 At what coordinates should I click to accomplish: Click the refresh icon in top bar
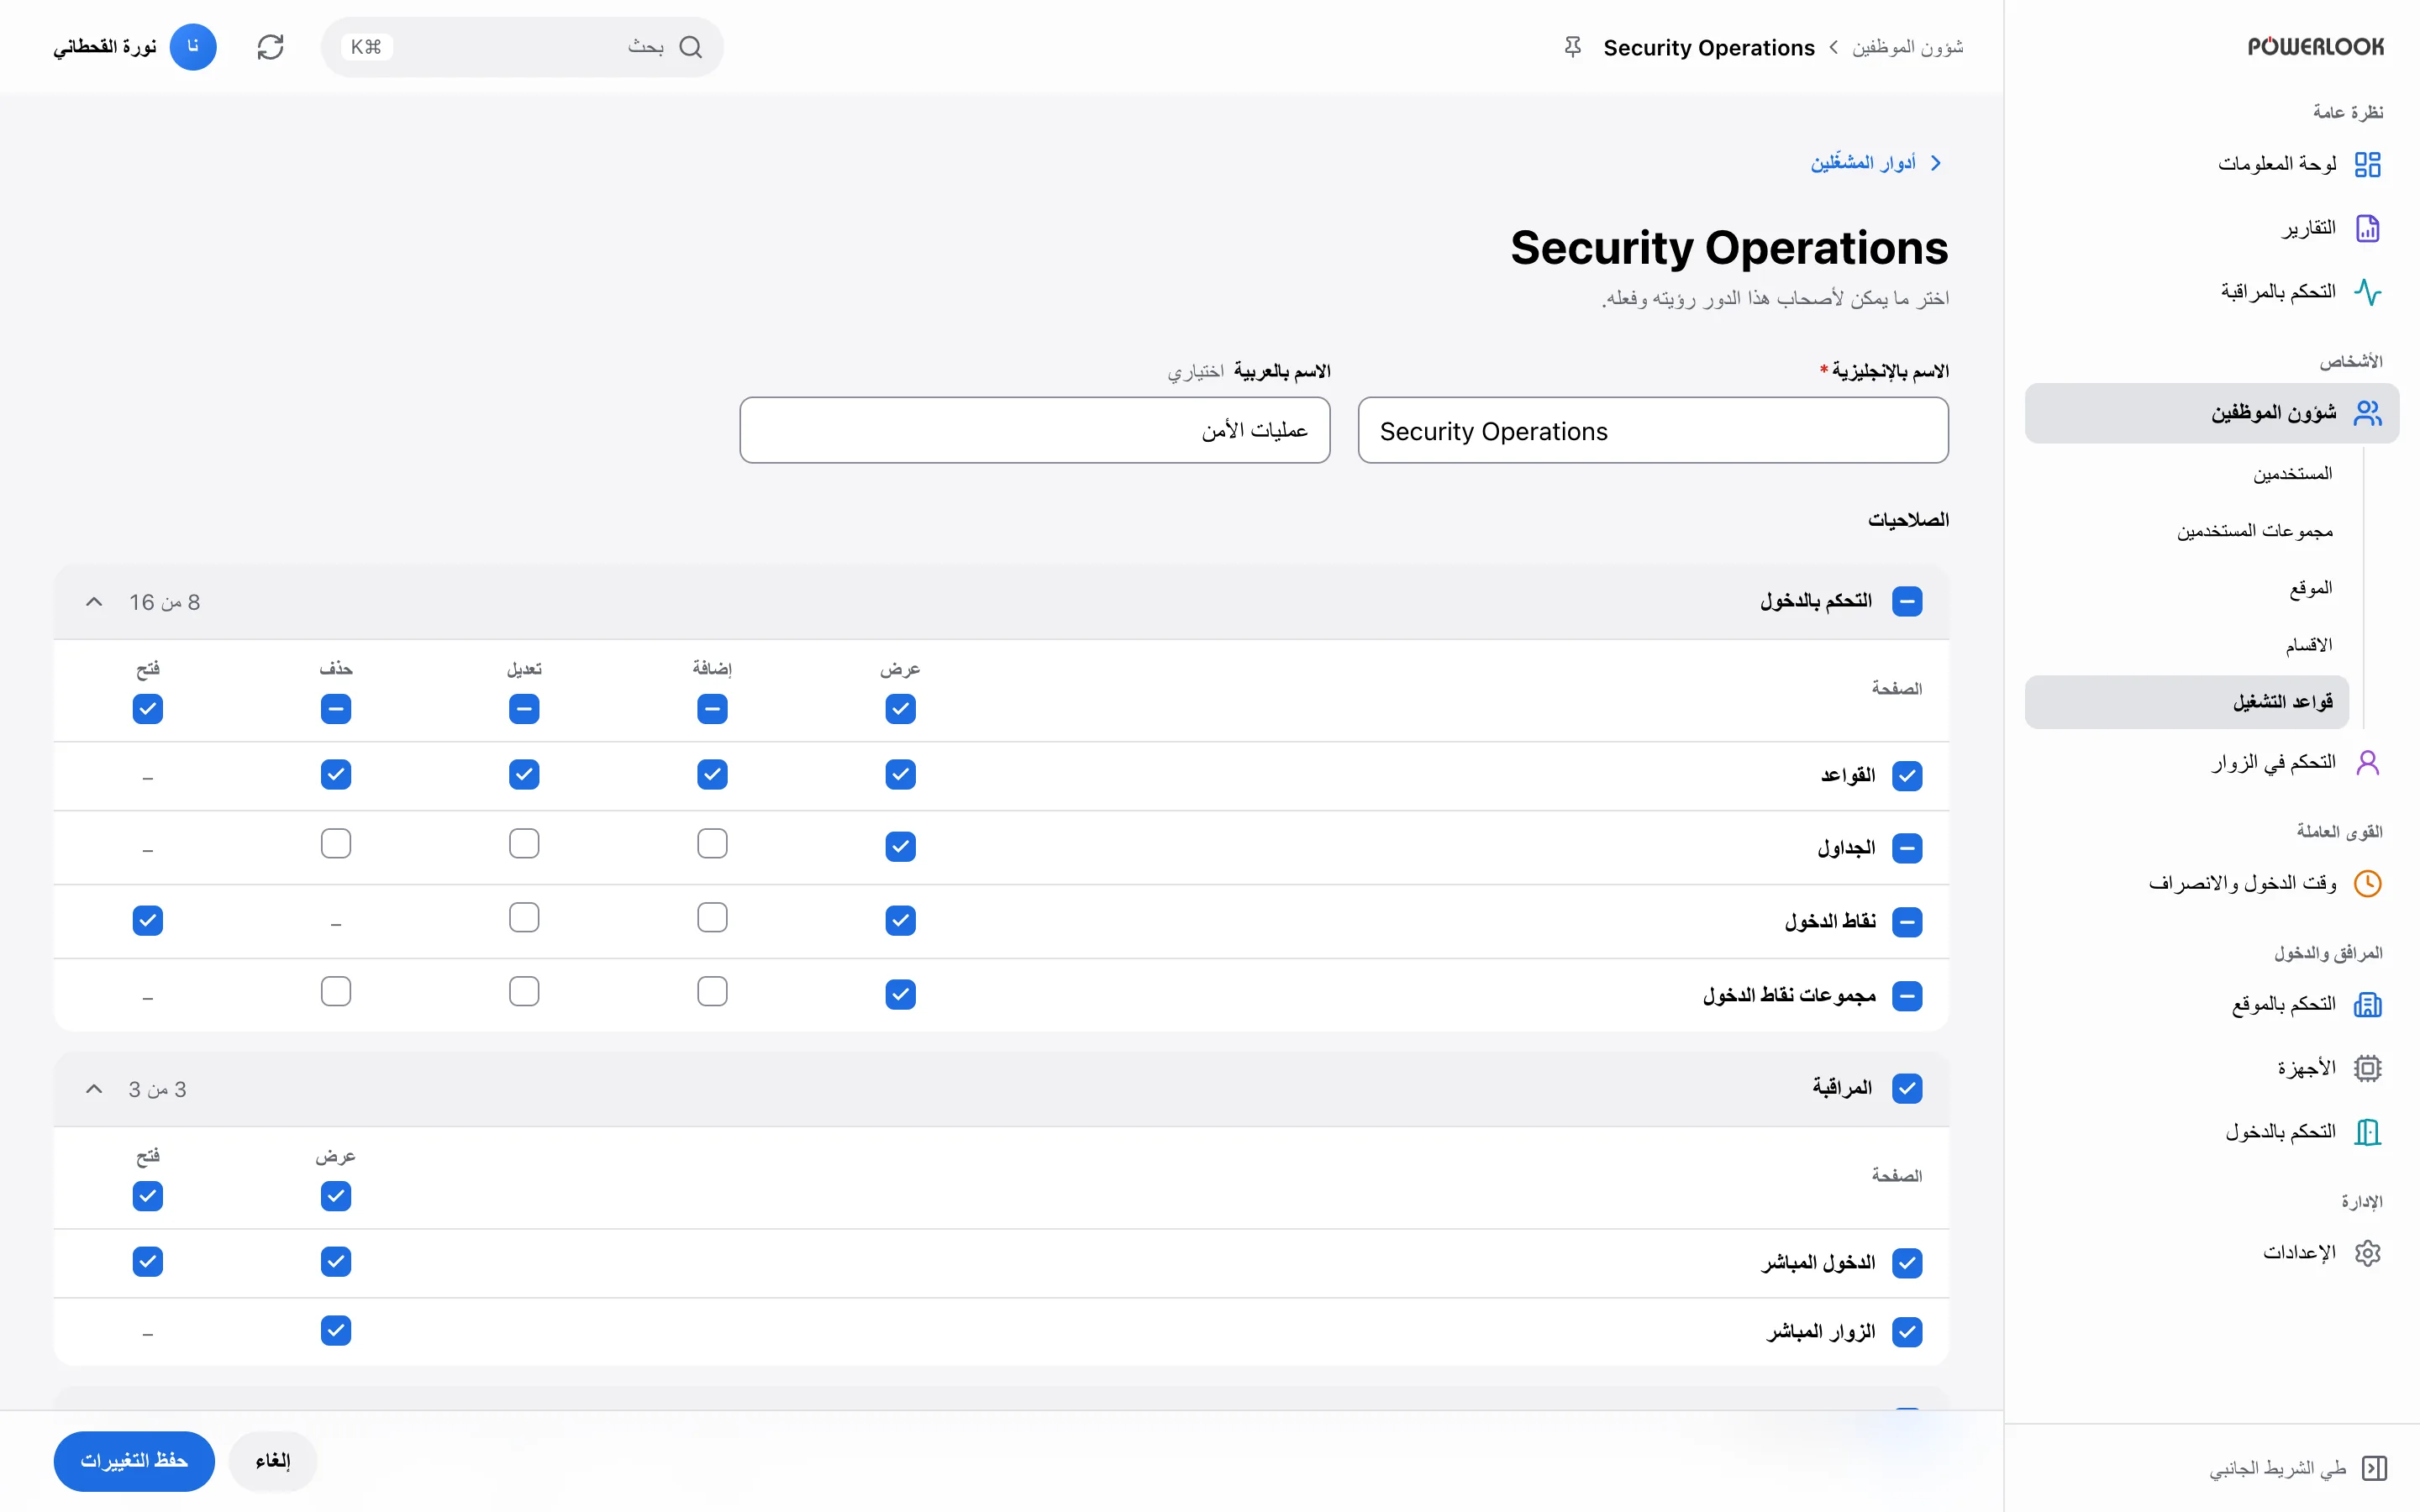pos(270,47)
